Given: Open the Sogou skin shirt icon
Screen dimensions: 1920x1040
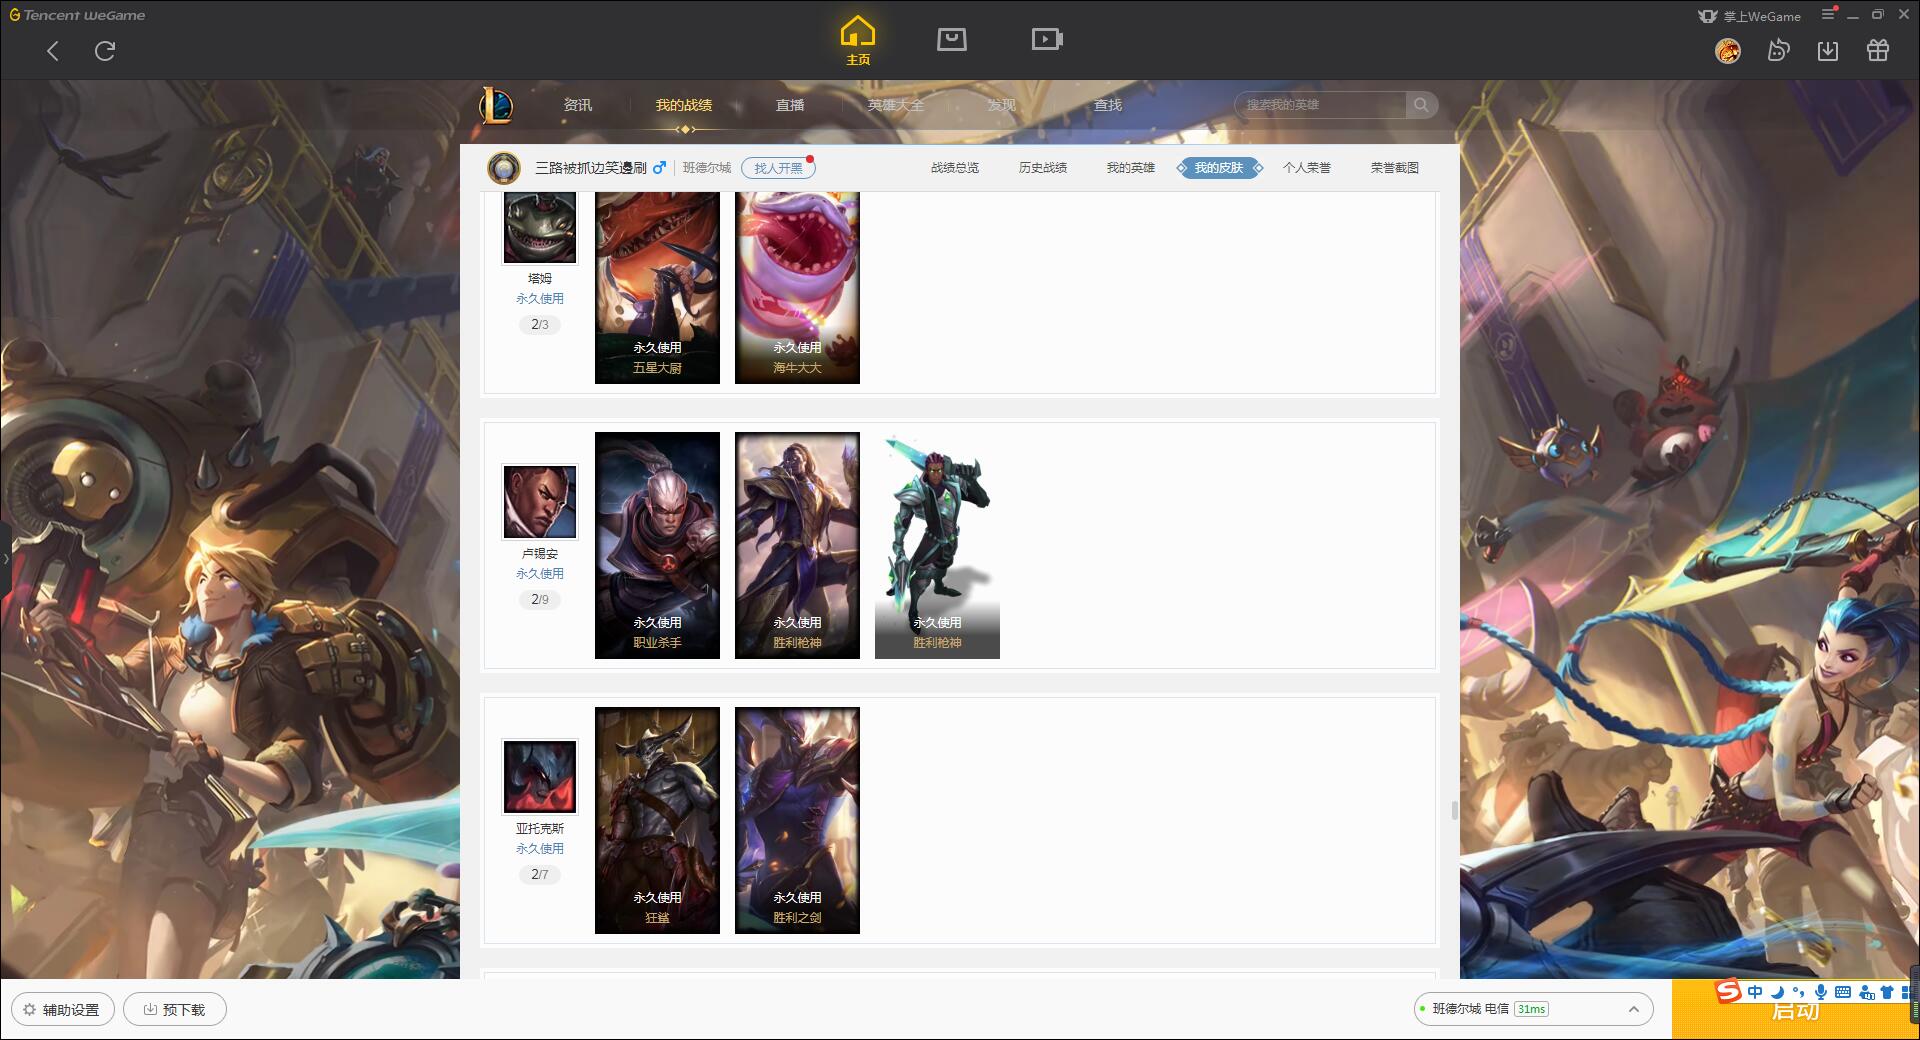Looking at the screenshot, I should tap(1887, 992).
